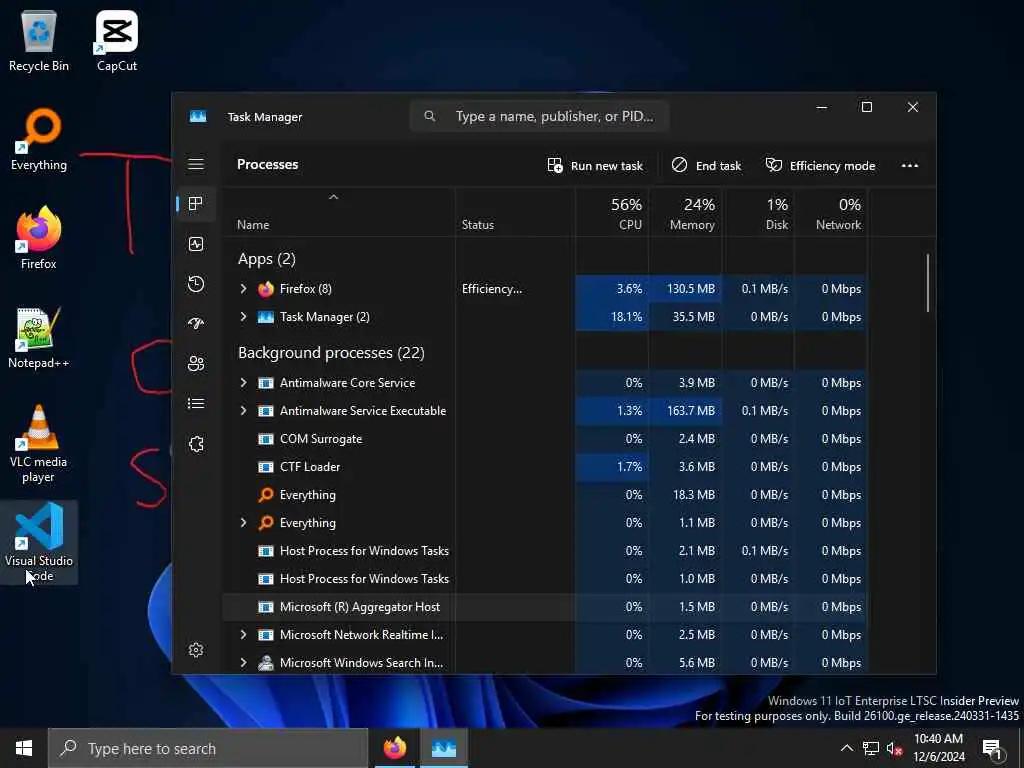The image size is (1024, 768).
Task: Open the Performance page icon in sidebar
Action: 196,244
